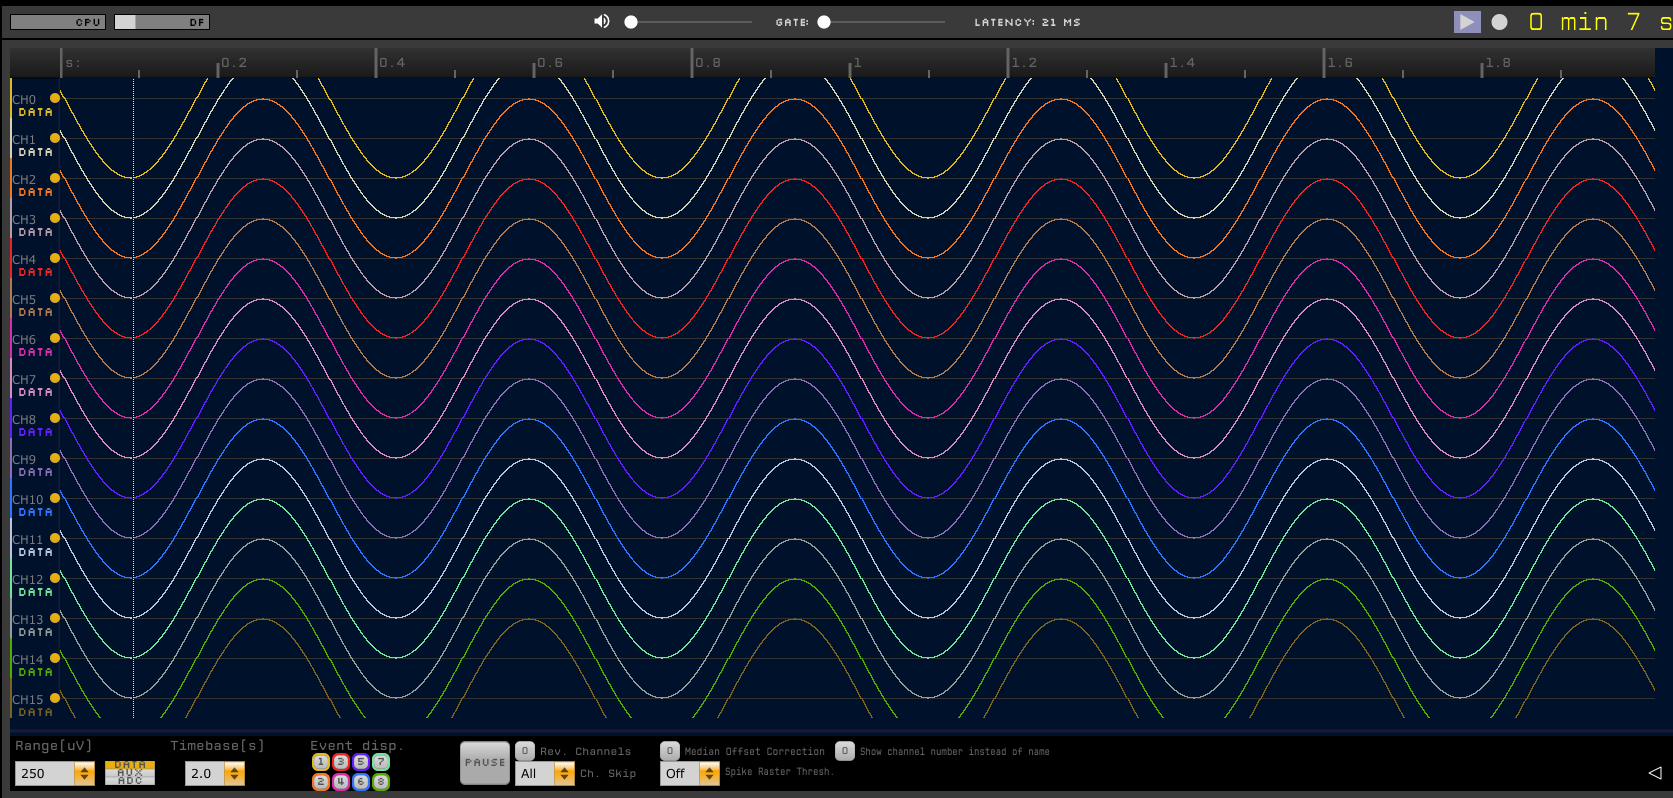The height and width of the screenshot is (798, 1673).
Task: Toggle Rev. Channels option
Action: click(525, 751)
